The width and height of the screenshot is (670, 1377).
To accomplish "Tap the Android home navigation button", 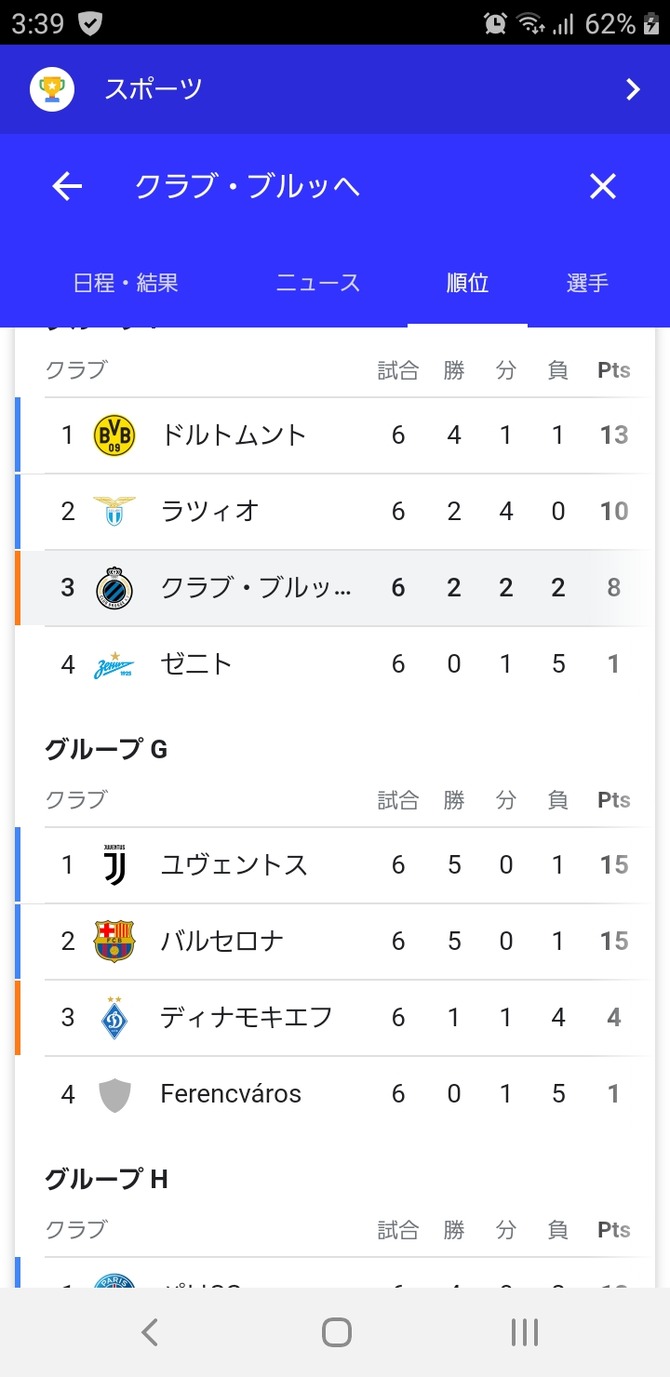I will (337, 1332).
